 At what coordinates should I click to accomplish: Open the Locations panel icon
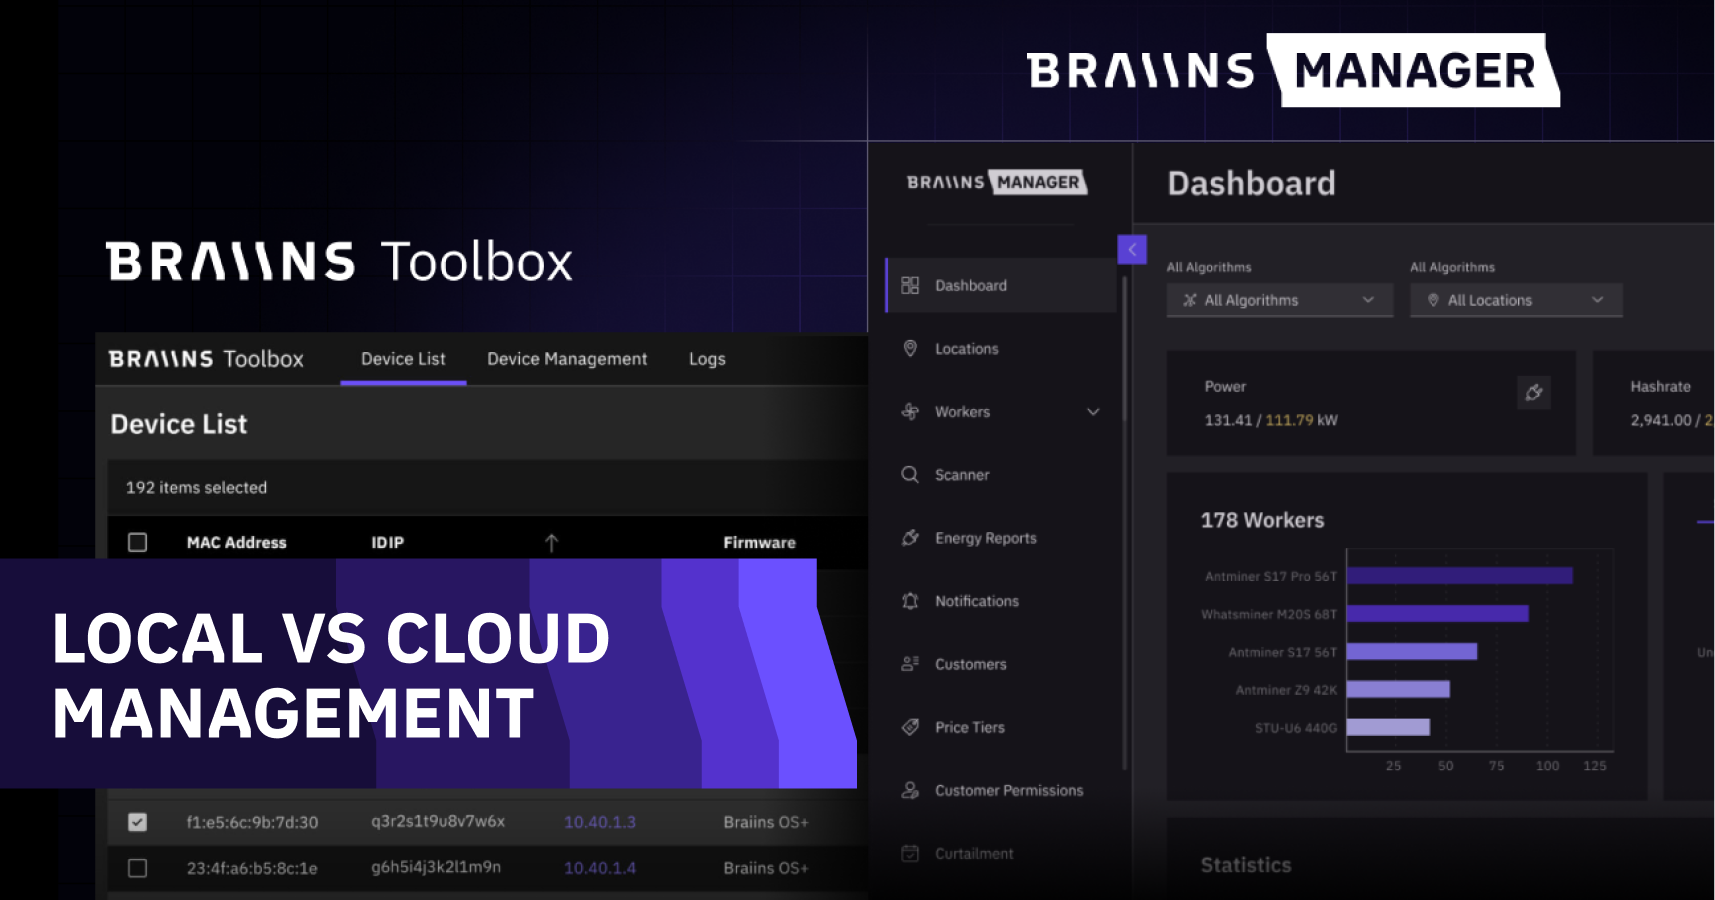pyautogui.click(x=910, y=348)
